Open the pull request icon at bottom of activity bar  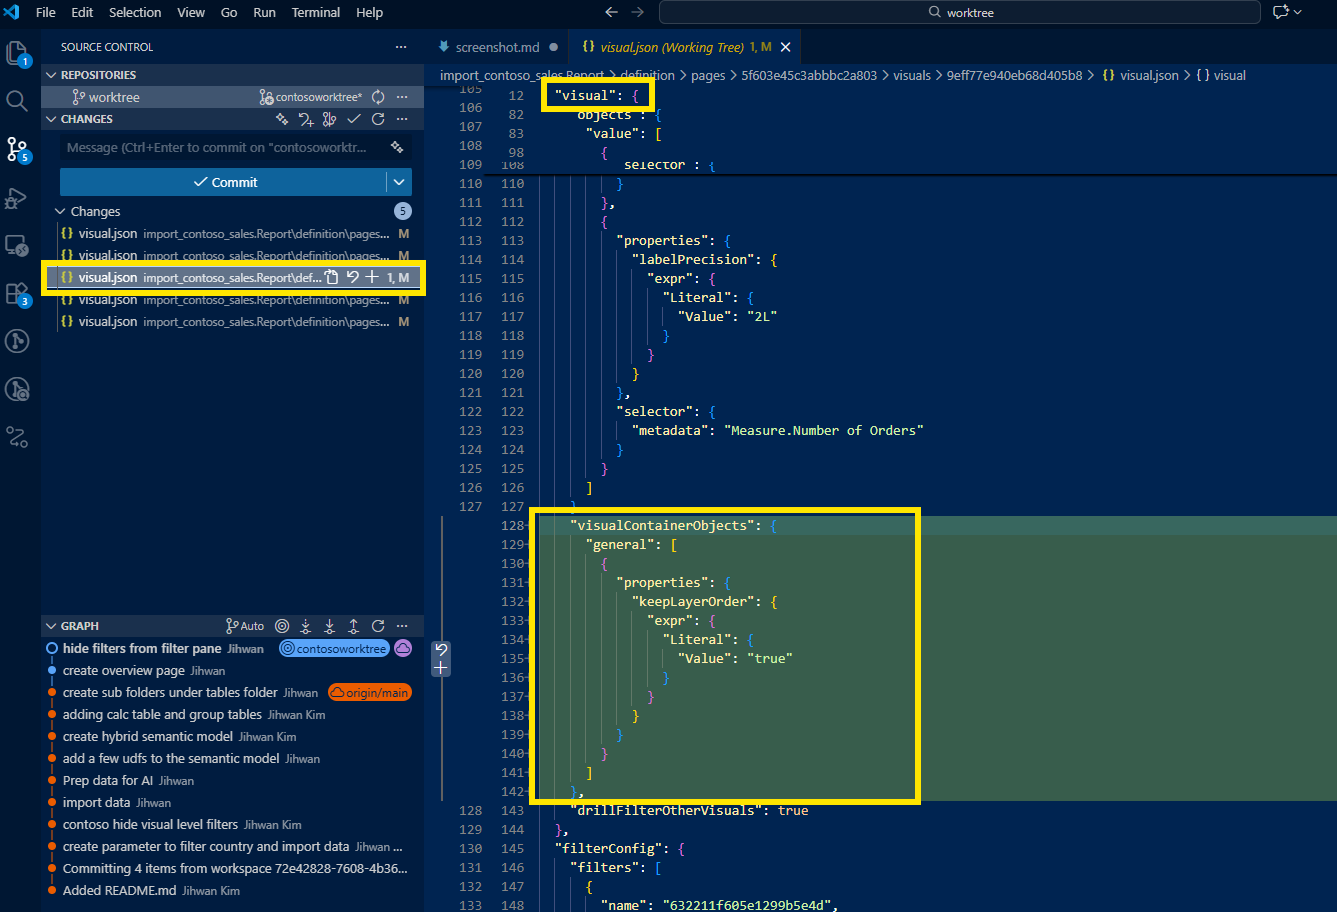[17, 437]
